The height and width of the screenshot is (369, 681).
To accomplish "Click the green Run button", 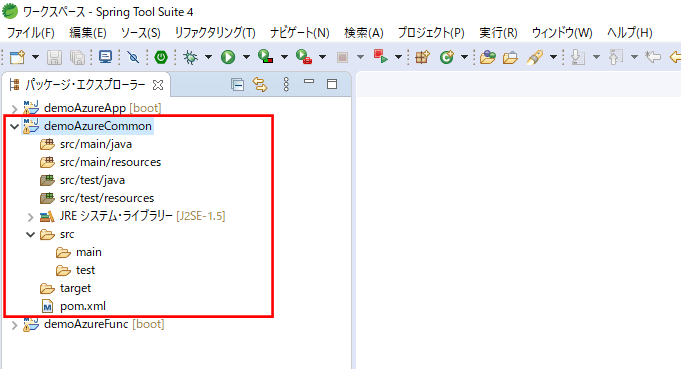I will pos(228,57).
